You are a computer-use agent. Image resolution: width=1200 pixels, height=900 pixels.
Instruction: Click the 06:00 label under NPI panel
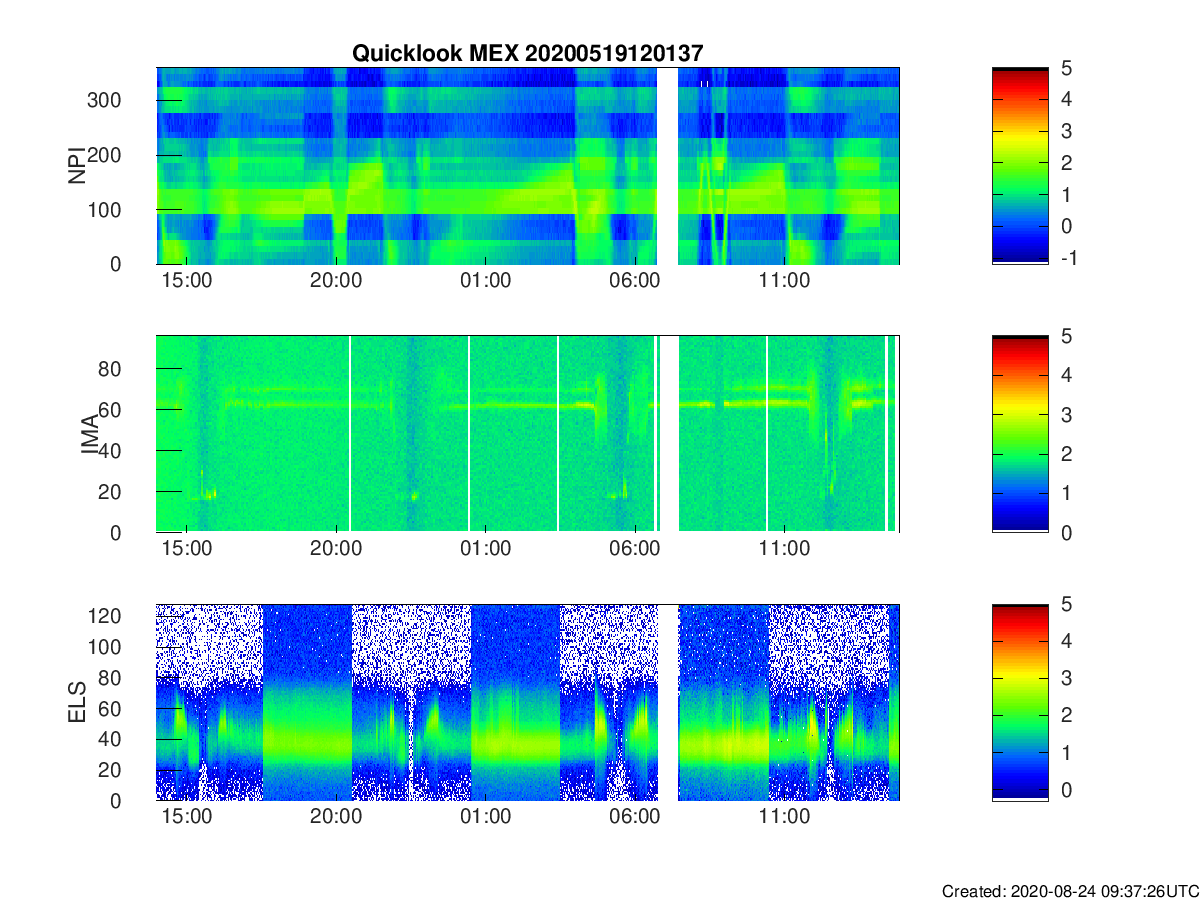click(x=635, y=281)
